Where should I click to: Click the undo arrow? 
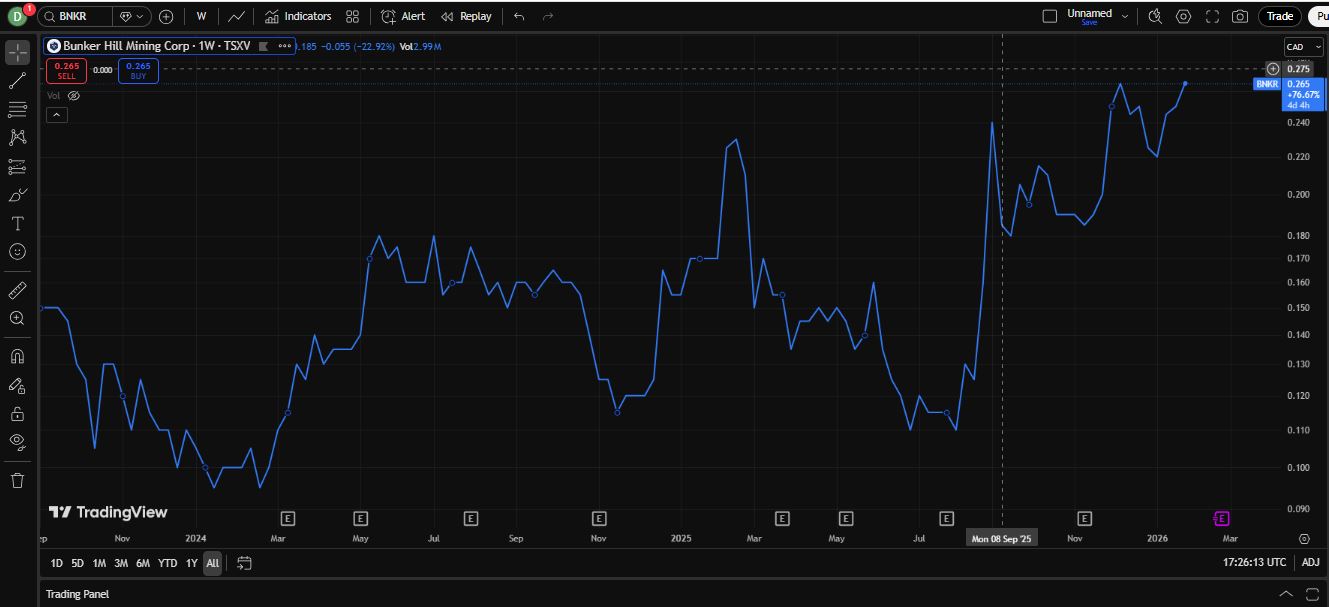518,16
